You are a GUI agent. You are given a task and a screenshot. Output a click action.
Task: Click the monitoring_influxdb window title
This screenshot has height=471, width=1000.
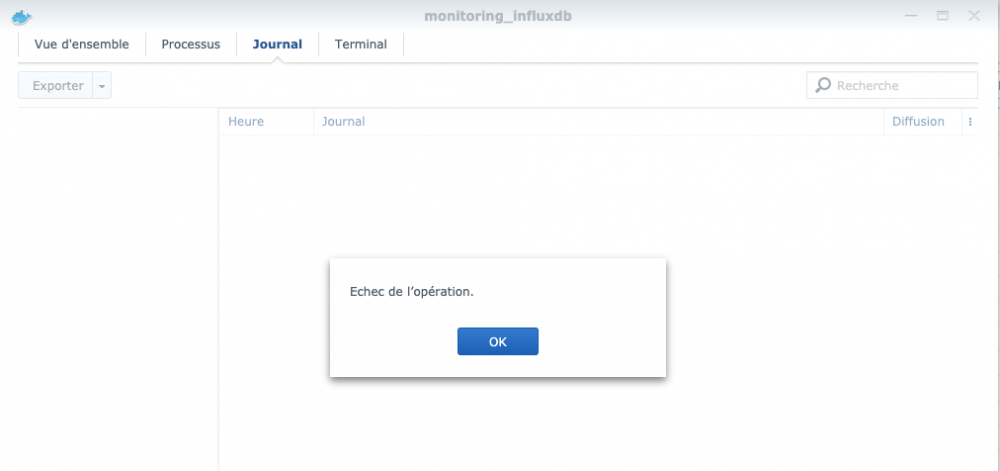(497, 17)
